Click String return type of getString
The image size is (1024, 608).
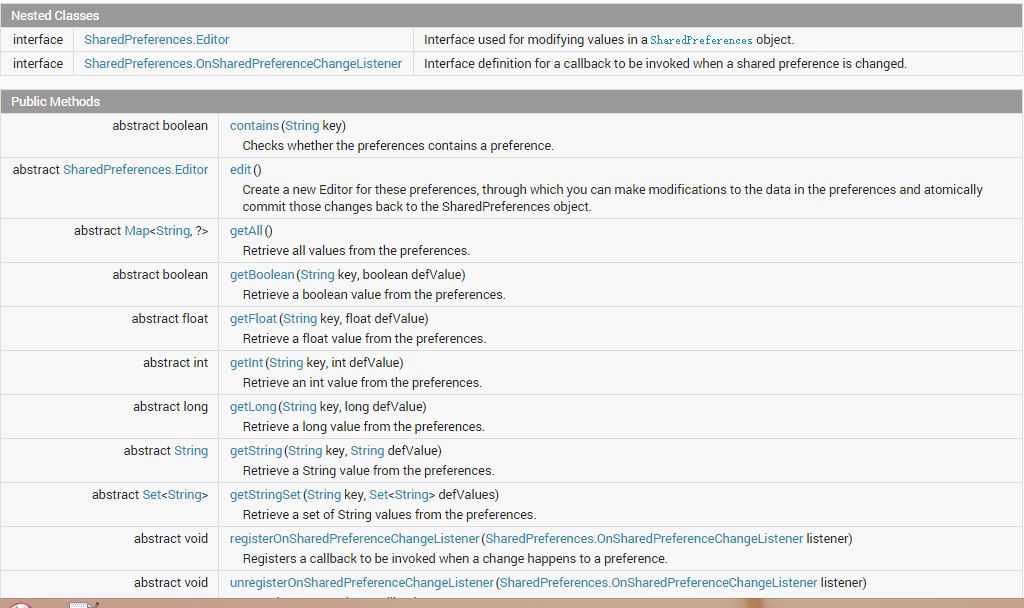191,451
